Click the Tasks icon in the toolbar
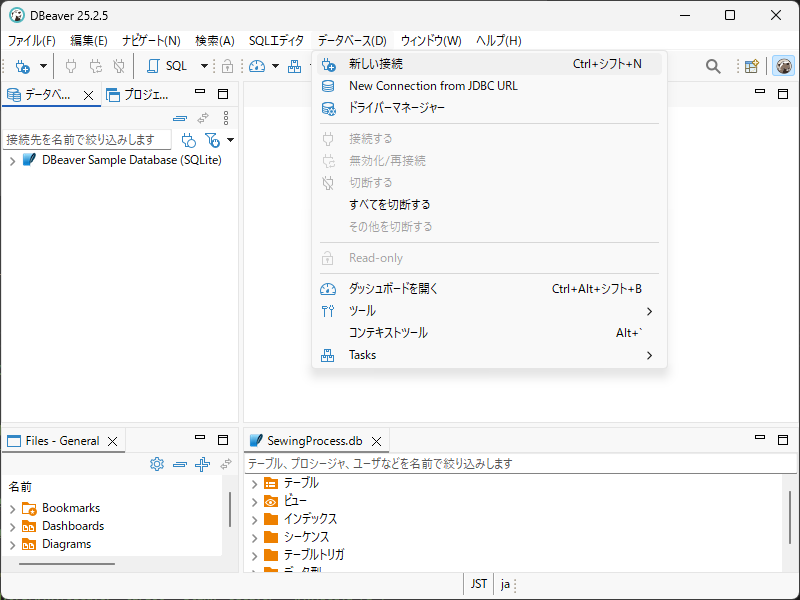800x600 pixels. 294,66
